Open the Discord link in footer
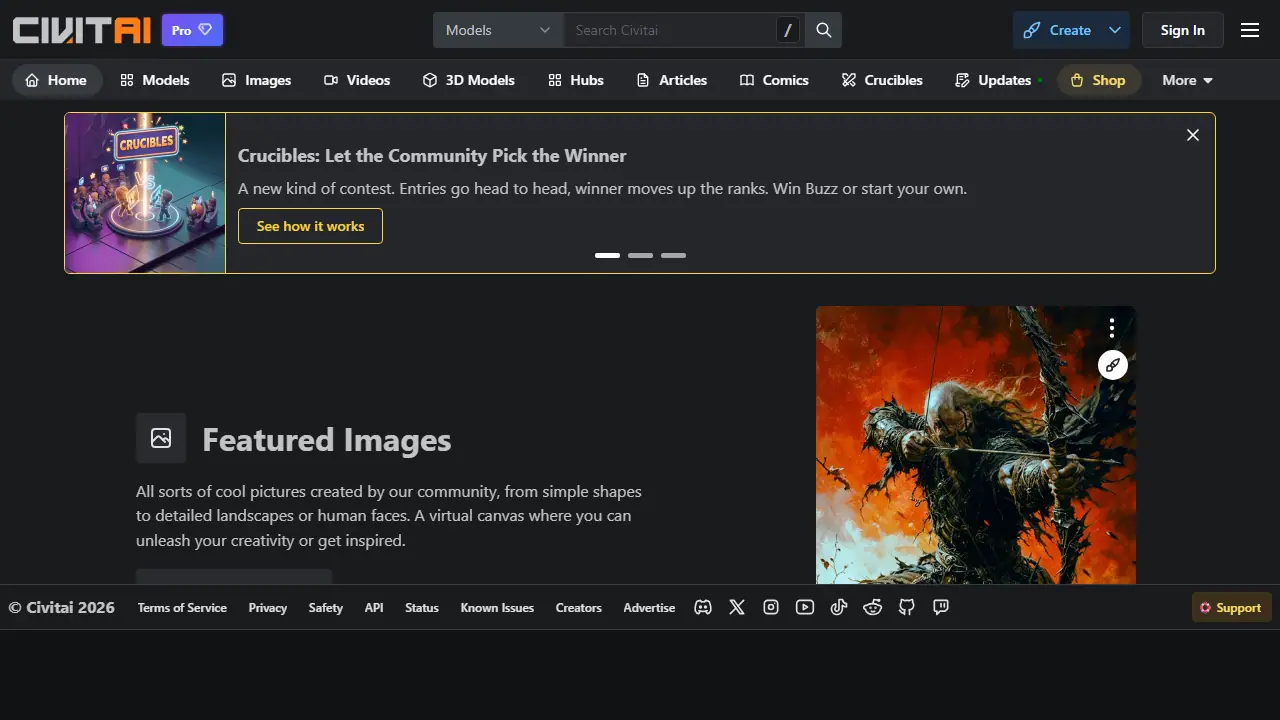Image resolution: width=1280 pixels, height=720 pixels. pos(703,607)
